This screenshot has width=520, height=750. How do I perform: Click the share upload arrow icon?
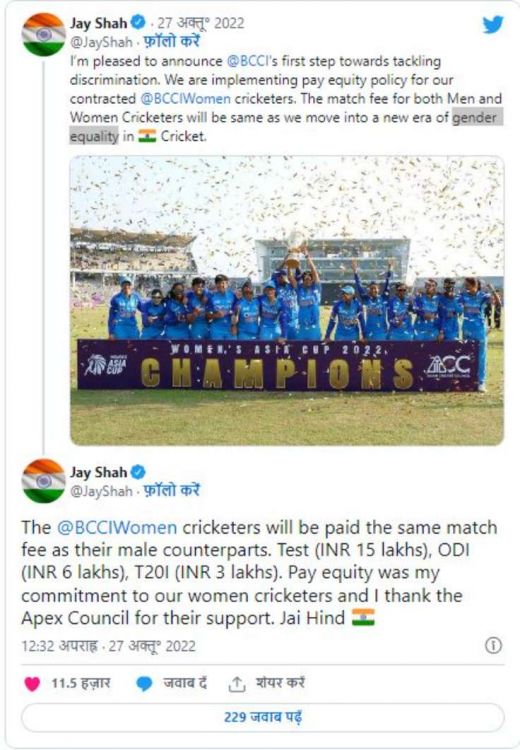point(236,684)
